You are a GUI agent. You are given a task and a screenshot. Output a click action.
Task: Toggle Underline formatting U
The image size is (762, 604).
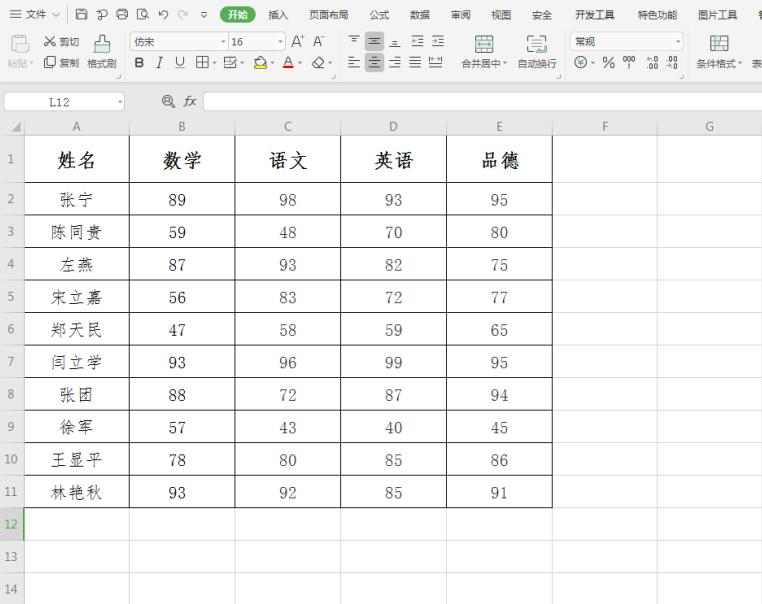click(x=180, y=62)
